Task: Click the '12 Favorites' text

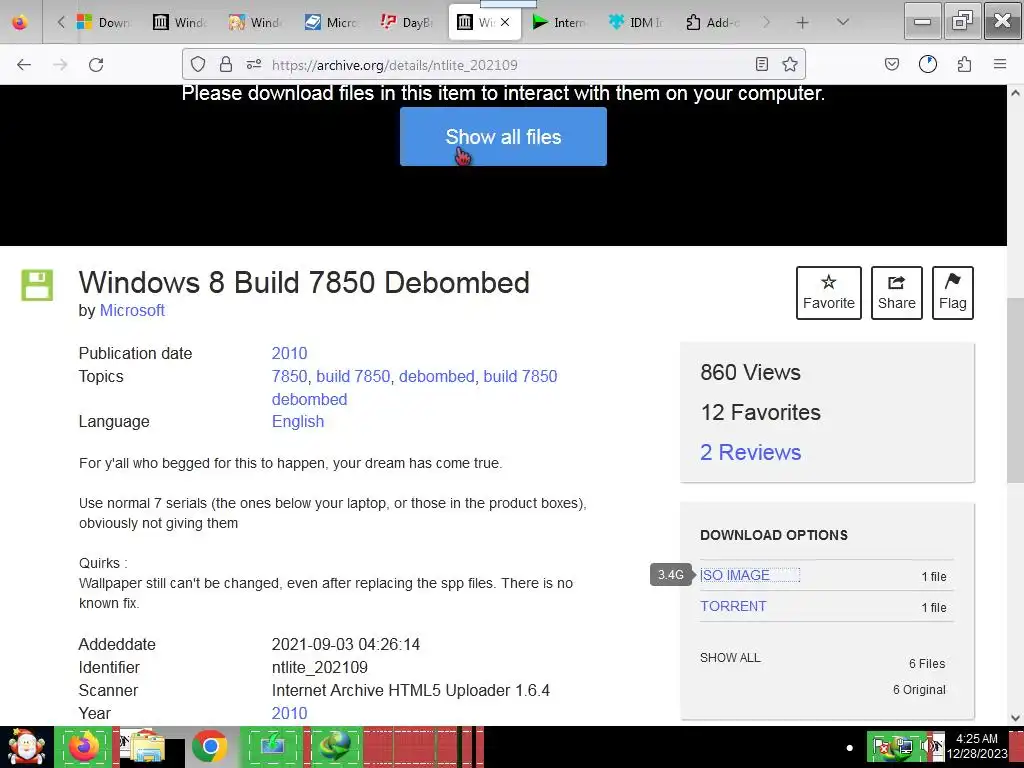Action: pos(760,412)
